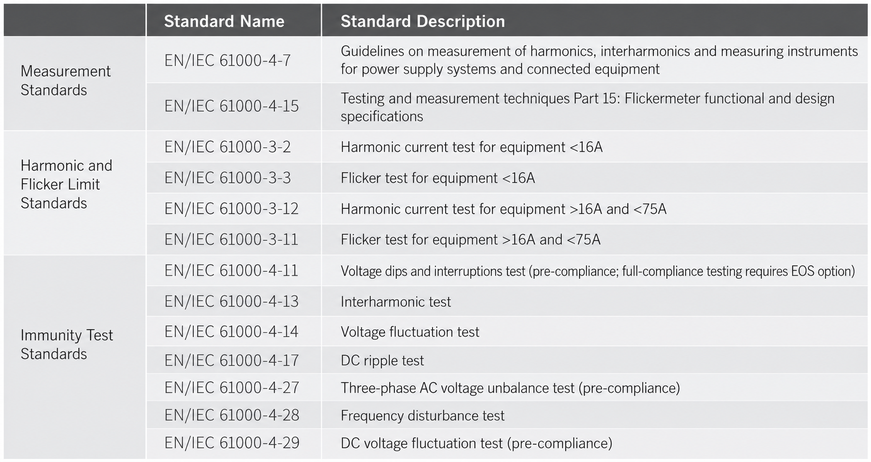Image resolution: width=871 pixels, height=462 pixels.
Task: Click the Standard Name column header
Action: 224,21
